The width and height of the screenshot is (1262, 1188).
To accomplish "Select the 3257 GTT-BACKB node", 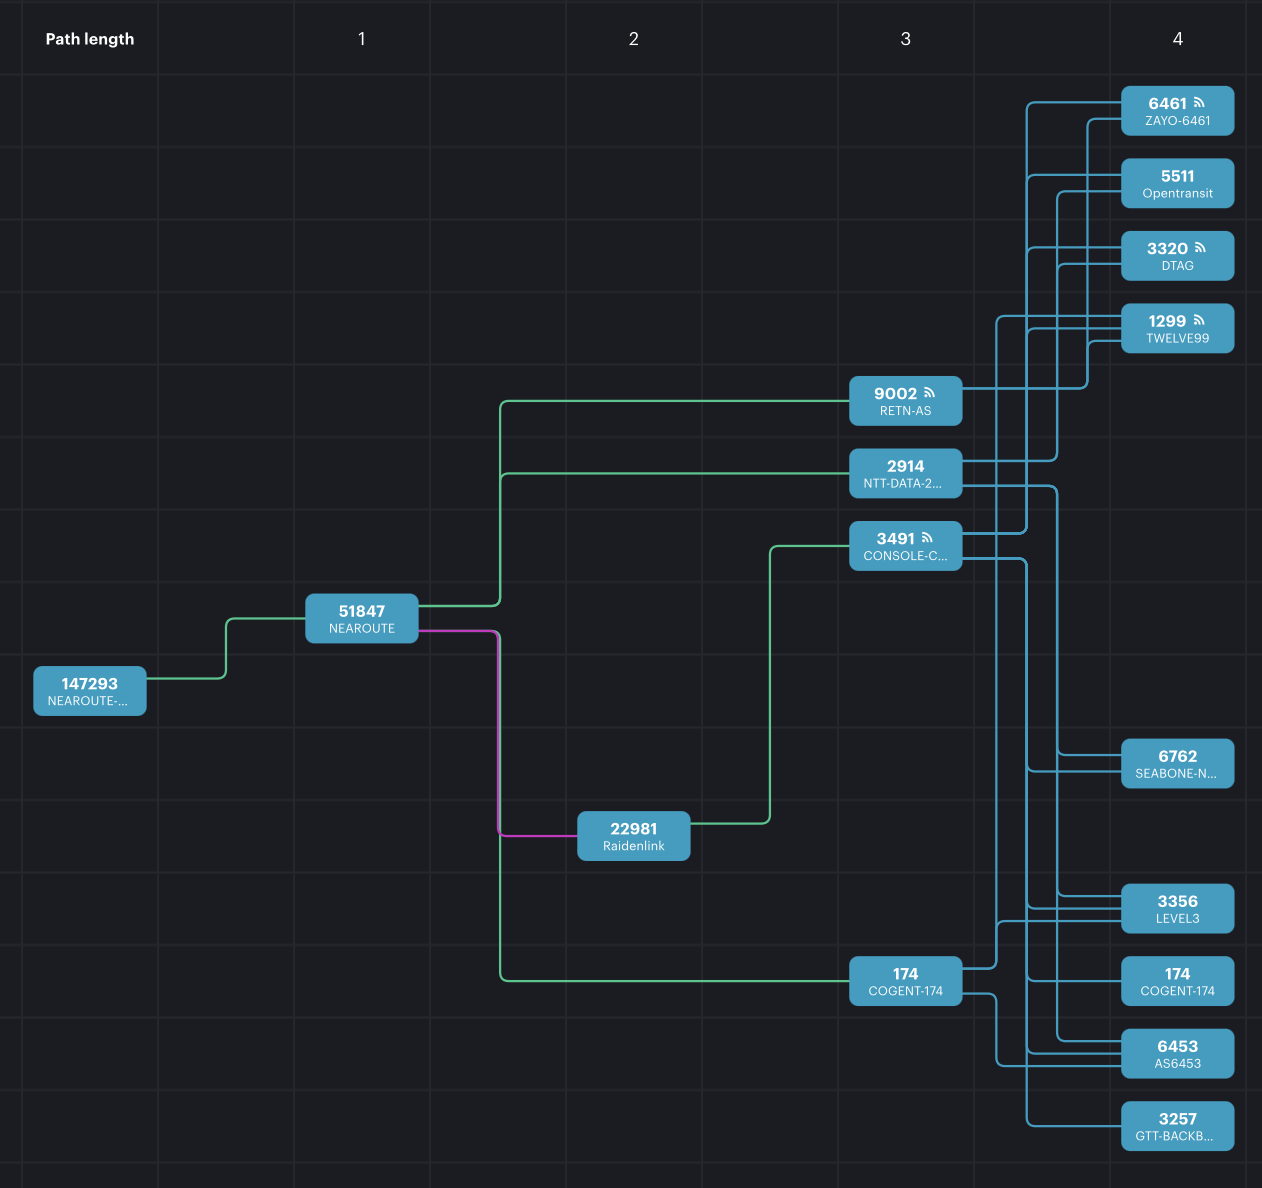I will 1177,1126.
